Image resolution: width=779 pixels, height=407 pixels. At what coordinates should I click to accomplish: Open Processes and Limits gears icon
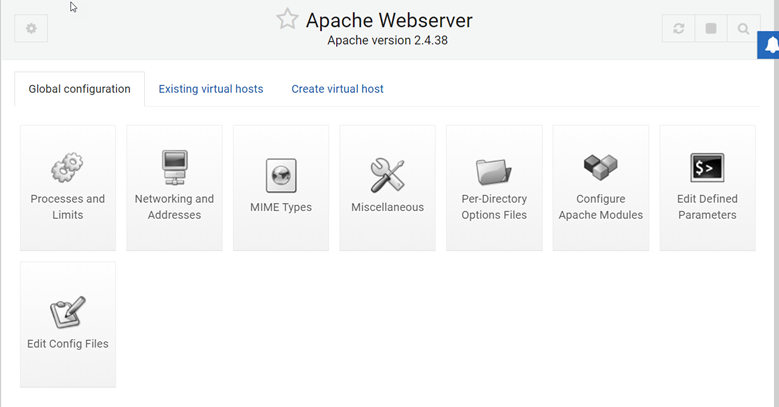pyautogui.click(x=68, y=166)
